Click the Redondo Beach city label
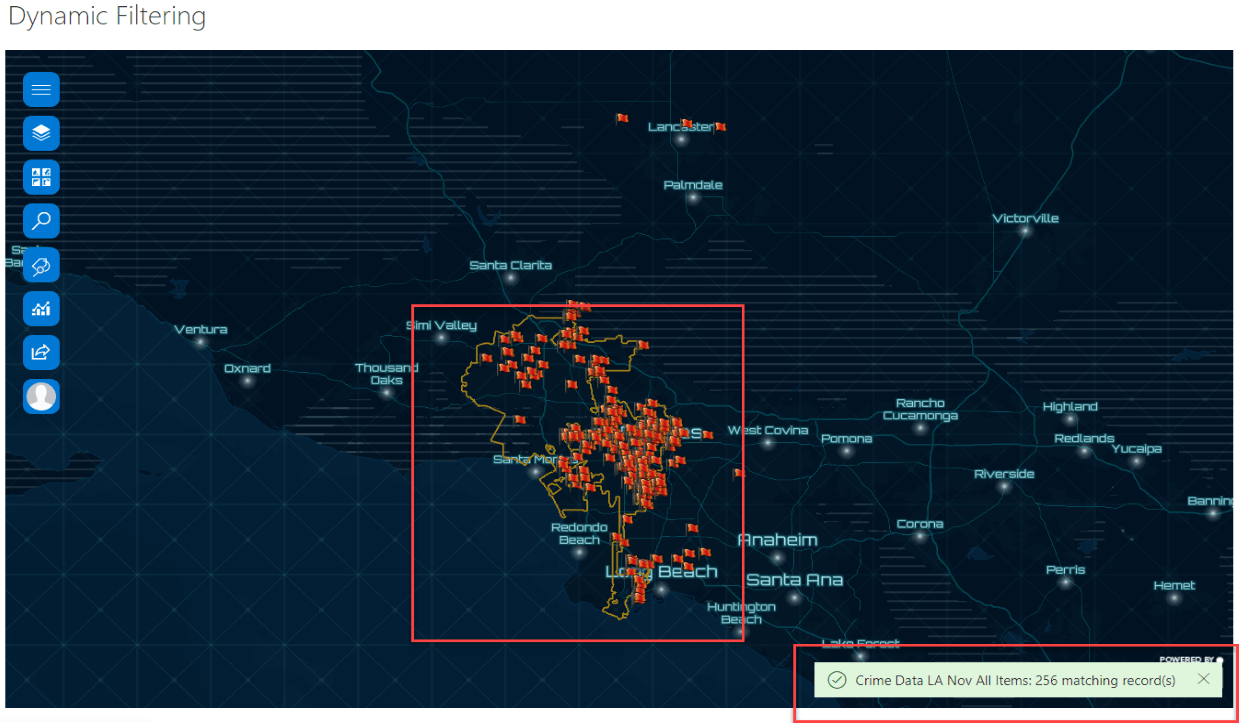This screenshot has width=1239, height=723. 579,534
